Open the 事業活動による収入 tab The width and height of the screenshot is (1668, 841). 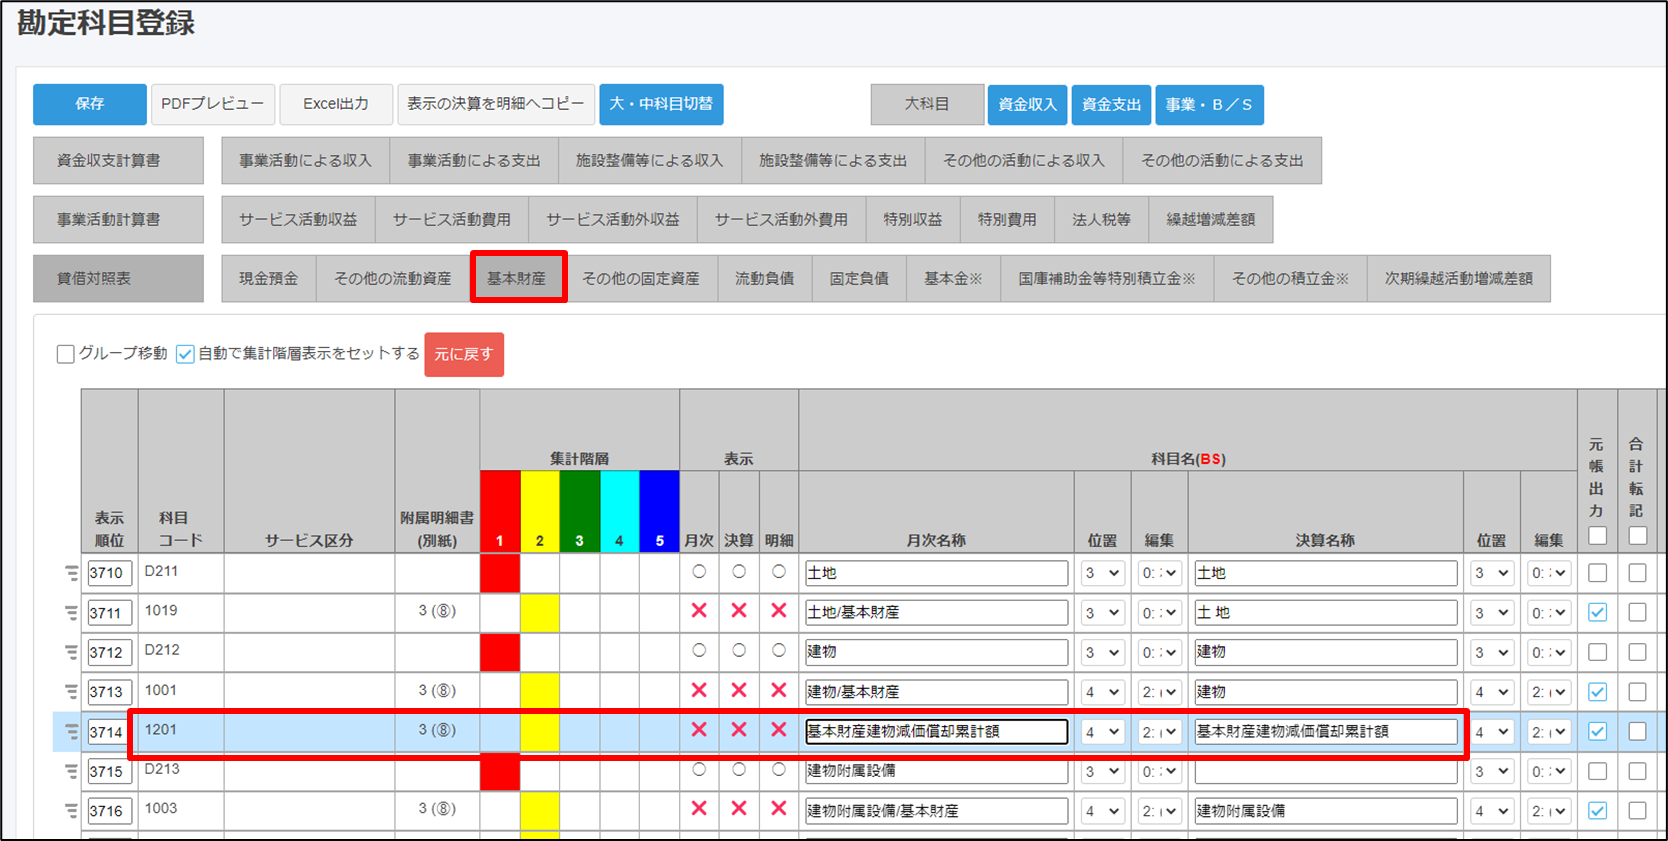point(305,160)
